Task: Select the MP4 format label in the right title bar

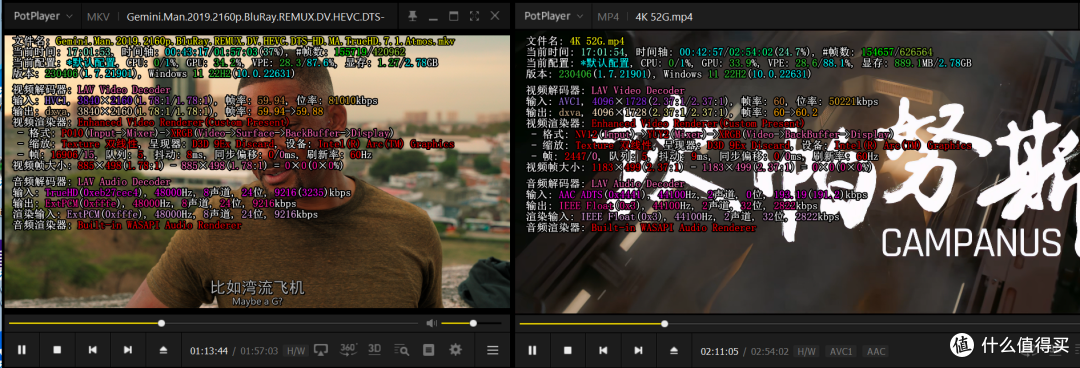Action: pos(608,16)
